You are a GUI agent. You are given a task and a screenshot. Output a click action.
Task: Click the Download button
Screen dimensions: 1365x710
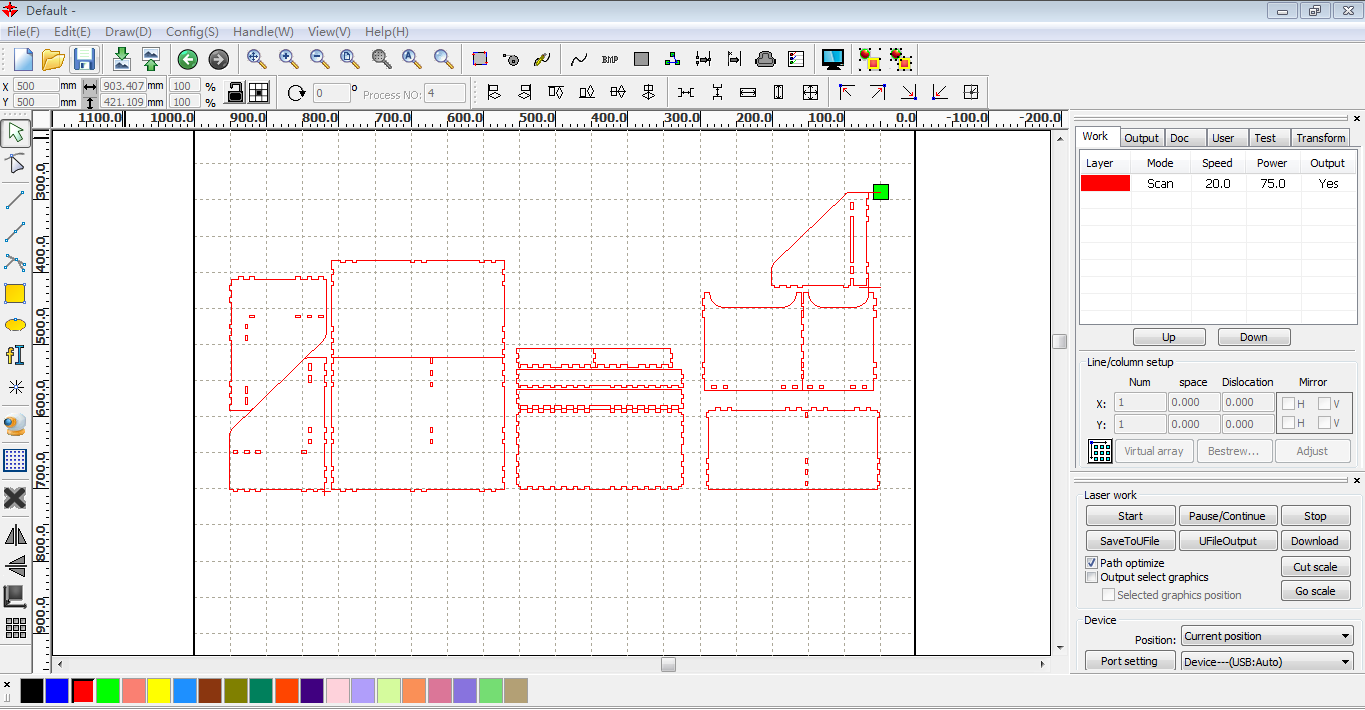pyautogui.click(x=1314, y=541)
